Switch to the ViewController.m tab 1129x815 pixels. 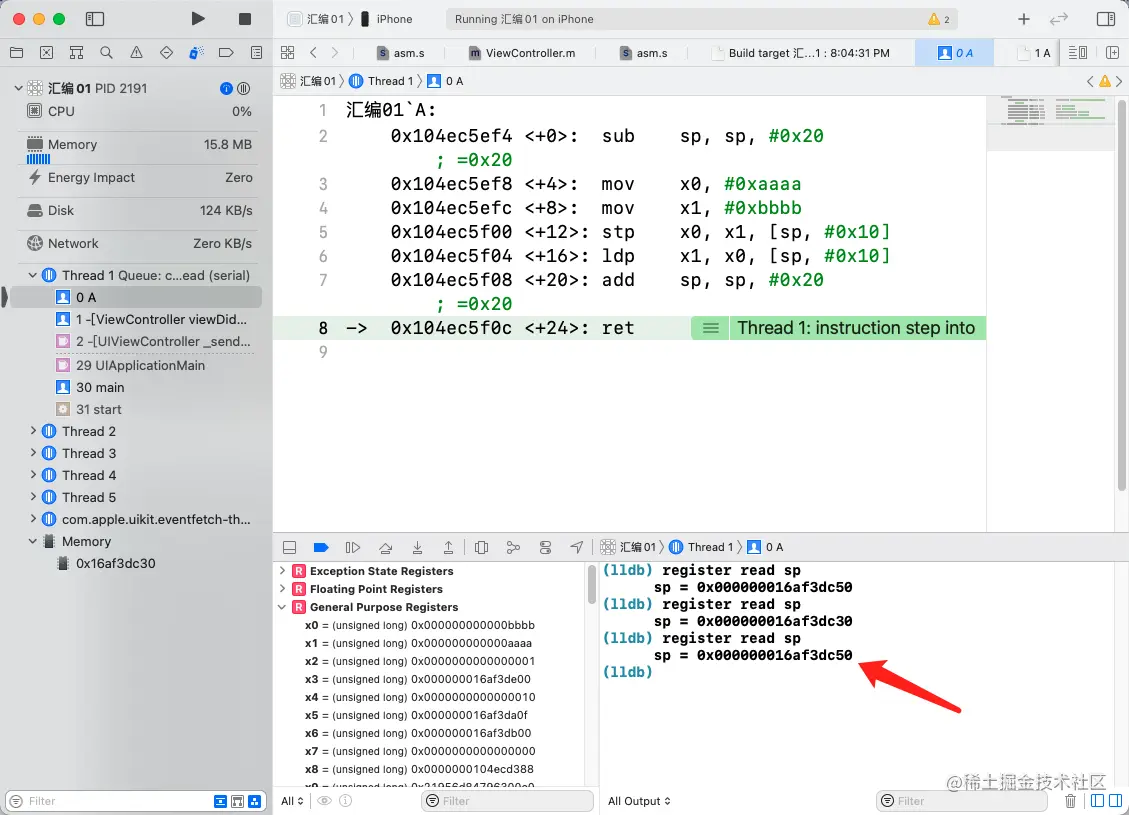[x=523, y=53]
